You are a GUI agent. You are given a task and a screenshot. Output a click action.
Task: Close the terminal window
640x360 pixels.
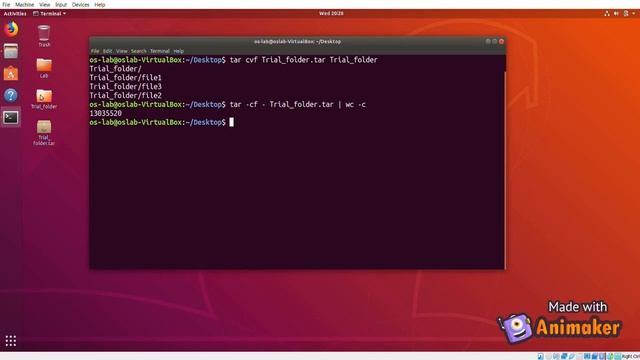[x=502, y=41]
